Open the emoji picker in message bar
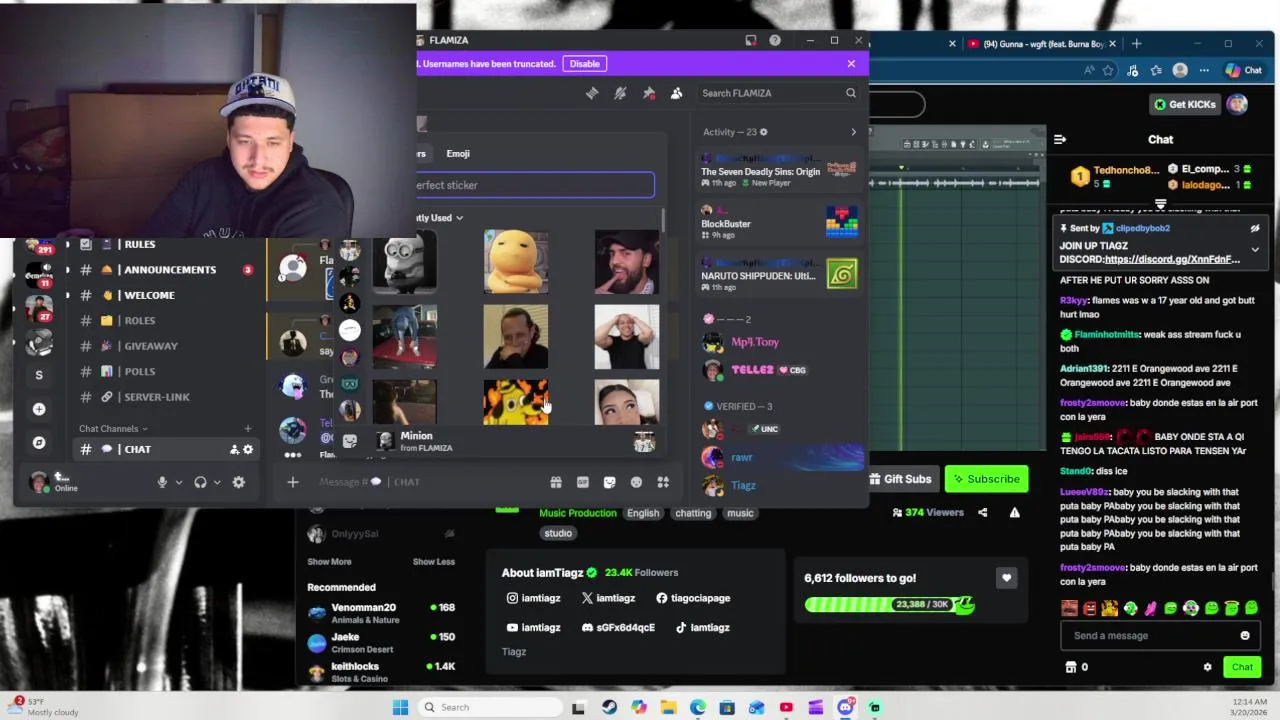Screen dimensions: 1280x720 click(636, 482)
